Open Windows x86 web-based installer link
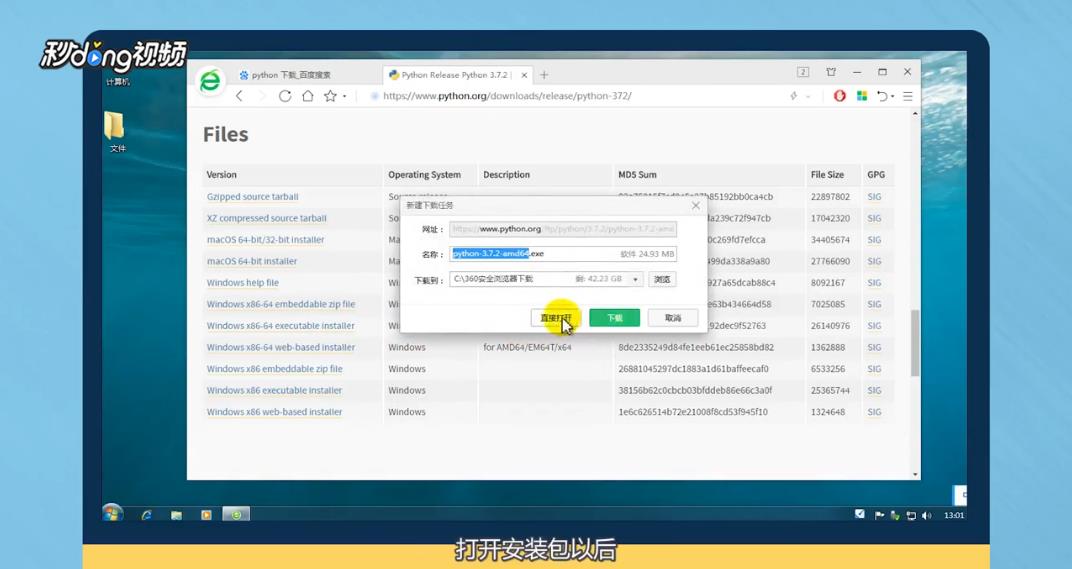This screenshot has width=1072, height=569. [274, 412]
